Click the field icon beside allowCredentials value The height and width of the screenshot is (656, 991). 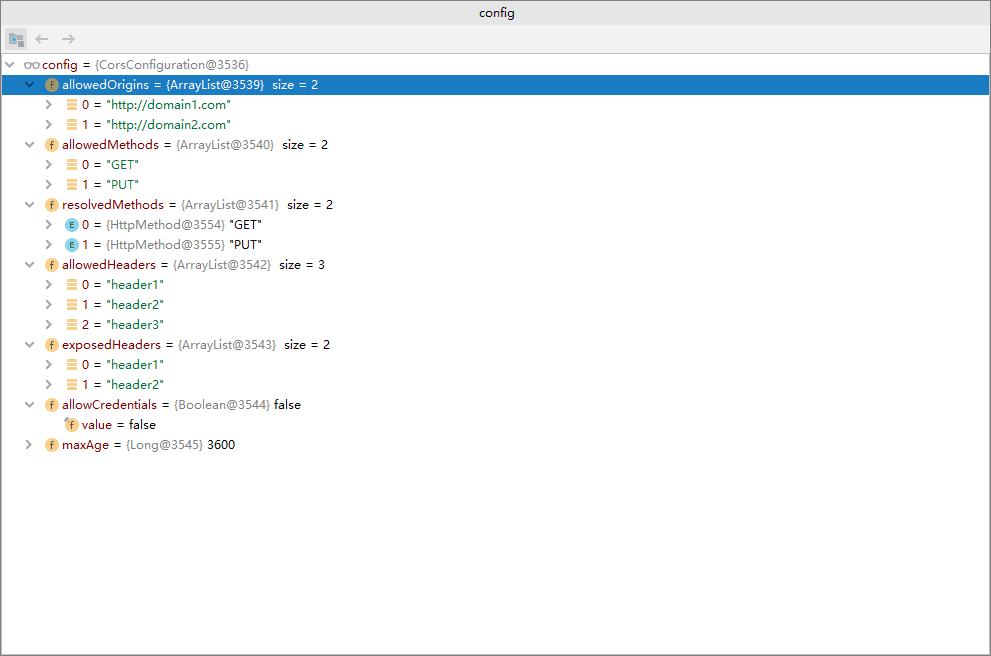(x=71, y=425)
